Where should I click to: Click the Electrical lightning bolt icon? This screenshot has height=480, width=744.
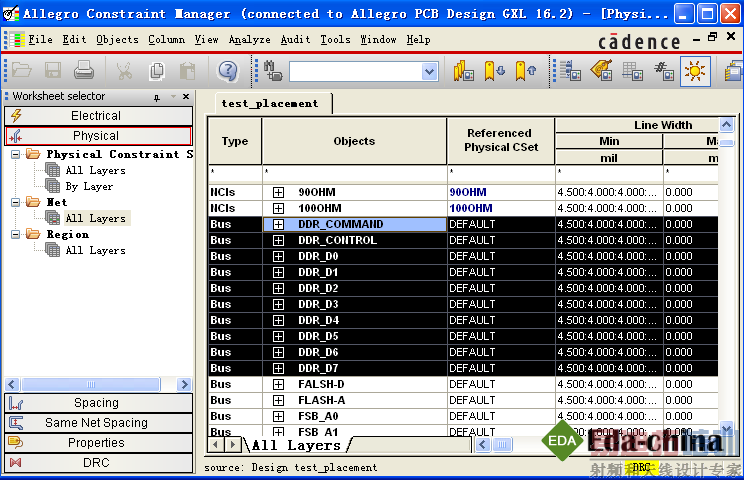pos(16,116)
